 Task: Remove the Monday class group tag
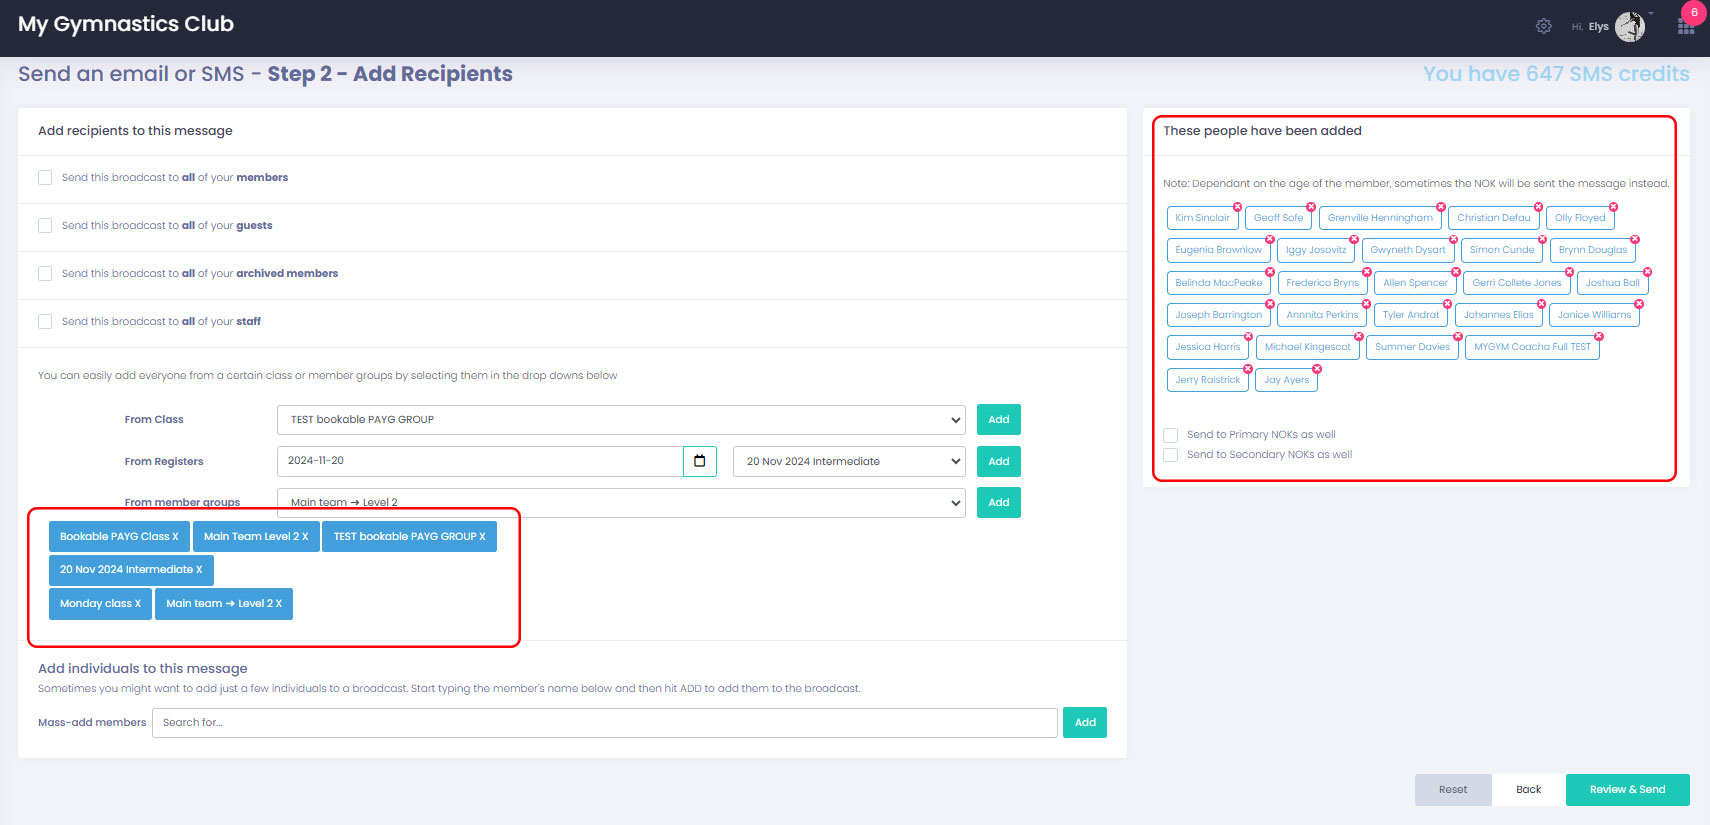(x=137, y=604)
